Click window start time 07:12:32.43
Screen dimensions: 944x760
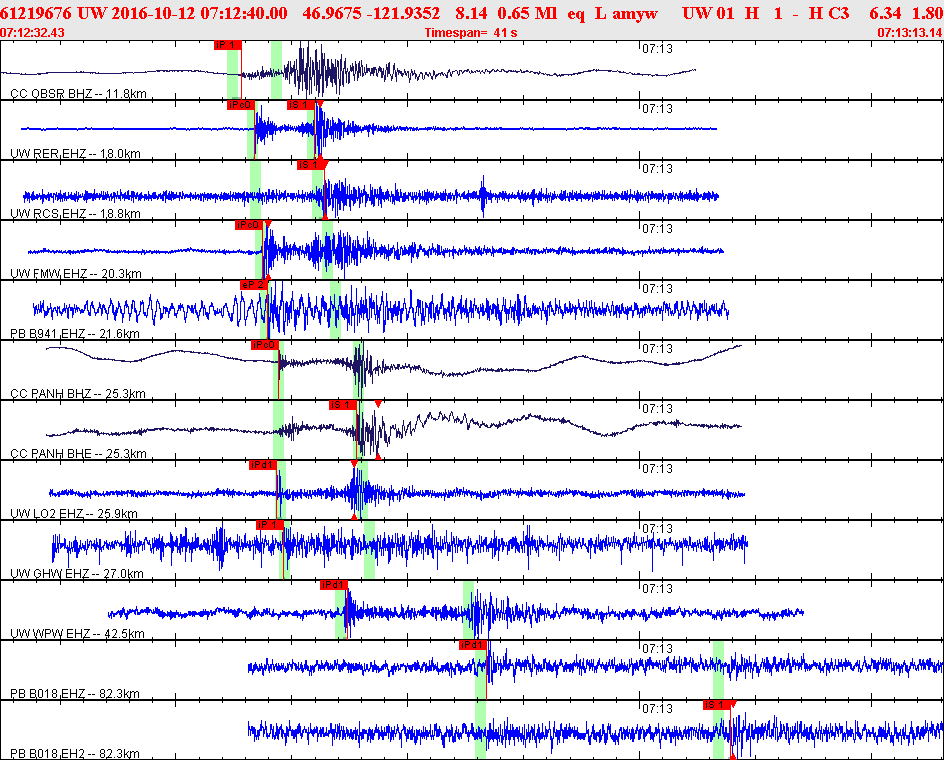(x=33, y=33)
